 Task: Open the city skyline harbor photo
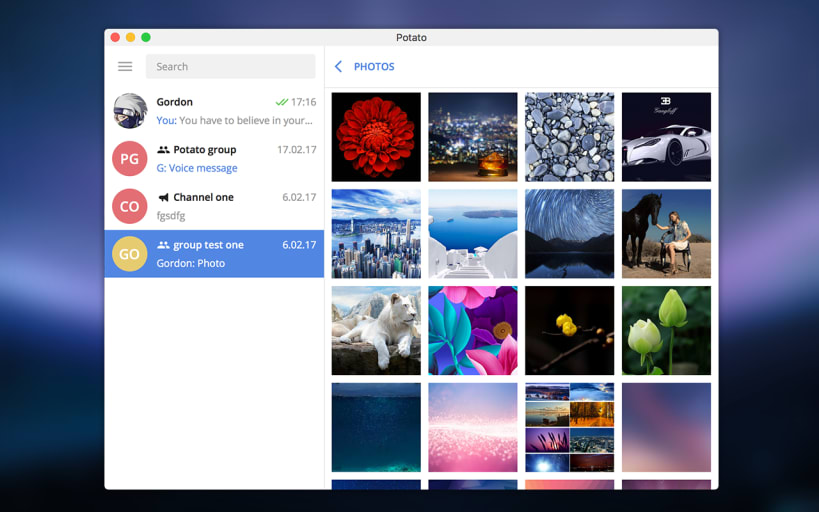pyautogui.click(x=376, y=234)
